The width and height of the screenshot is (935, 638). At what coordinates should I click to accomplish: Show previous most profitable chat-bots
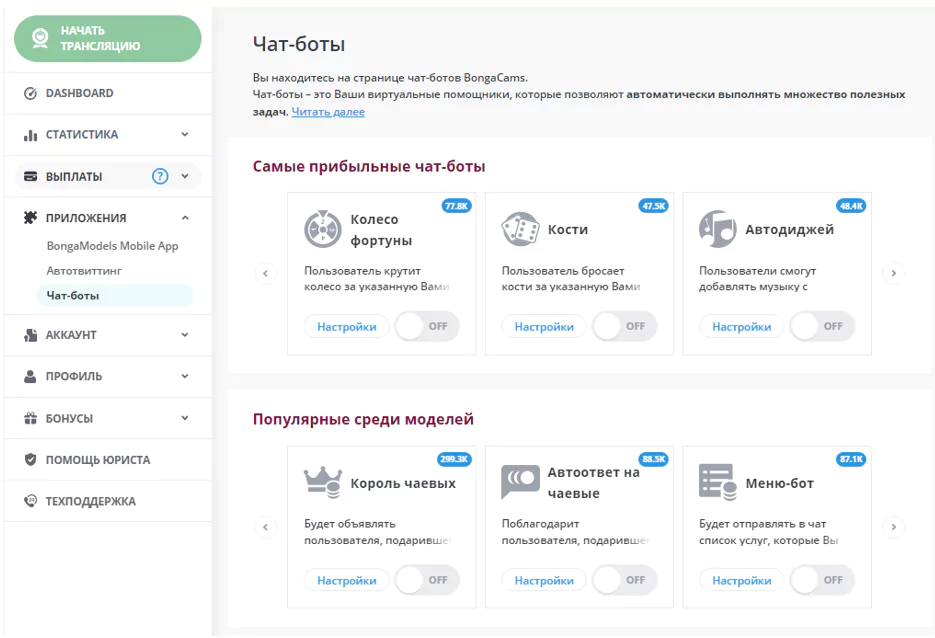pyautogui.click(x=265, y=273)
